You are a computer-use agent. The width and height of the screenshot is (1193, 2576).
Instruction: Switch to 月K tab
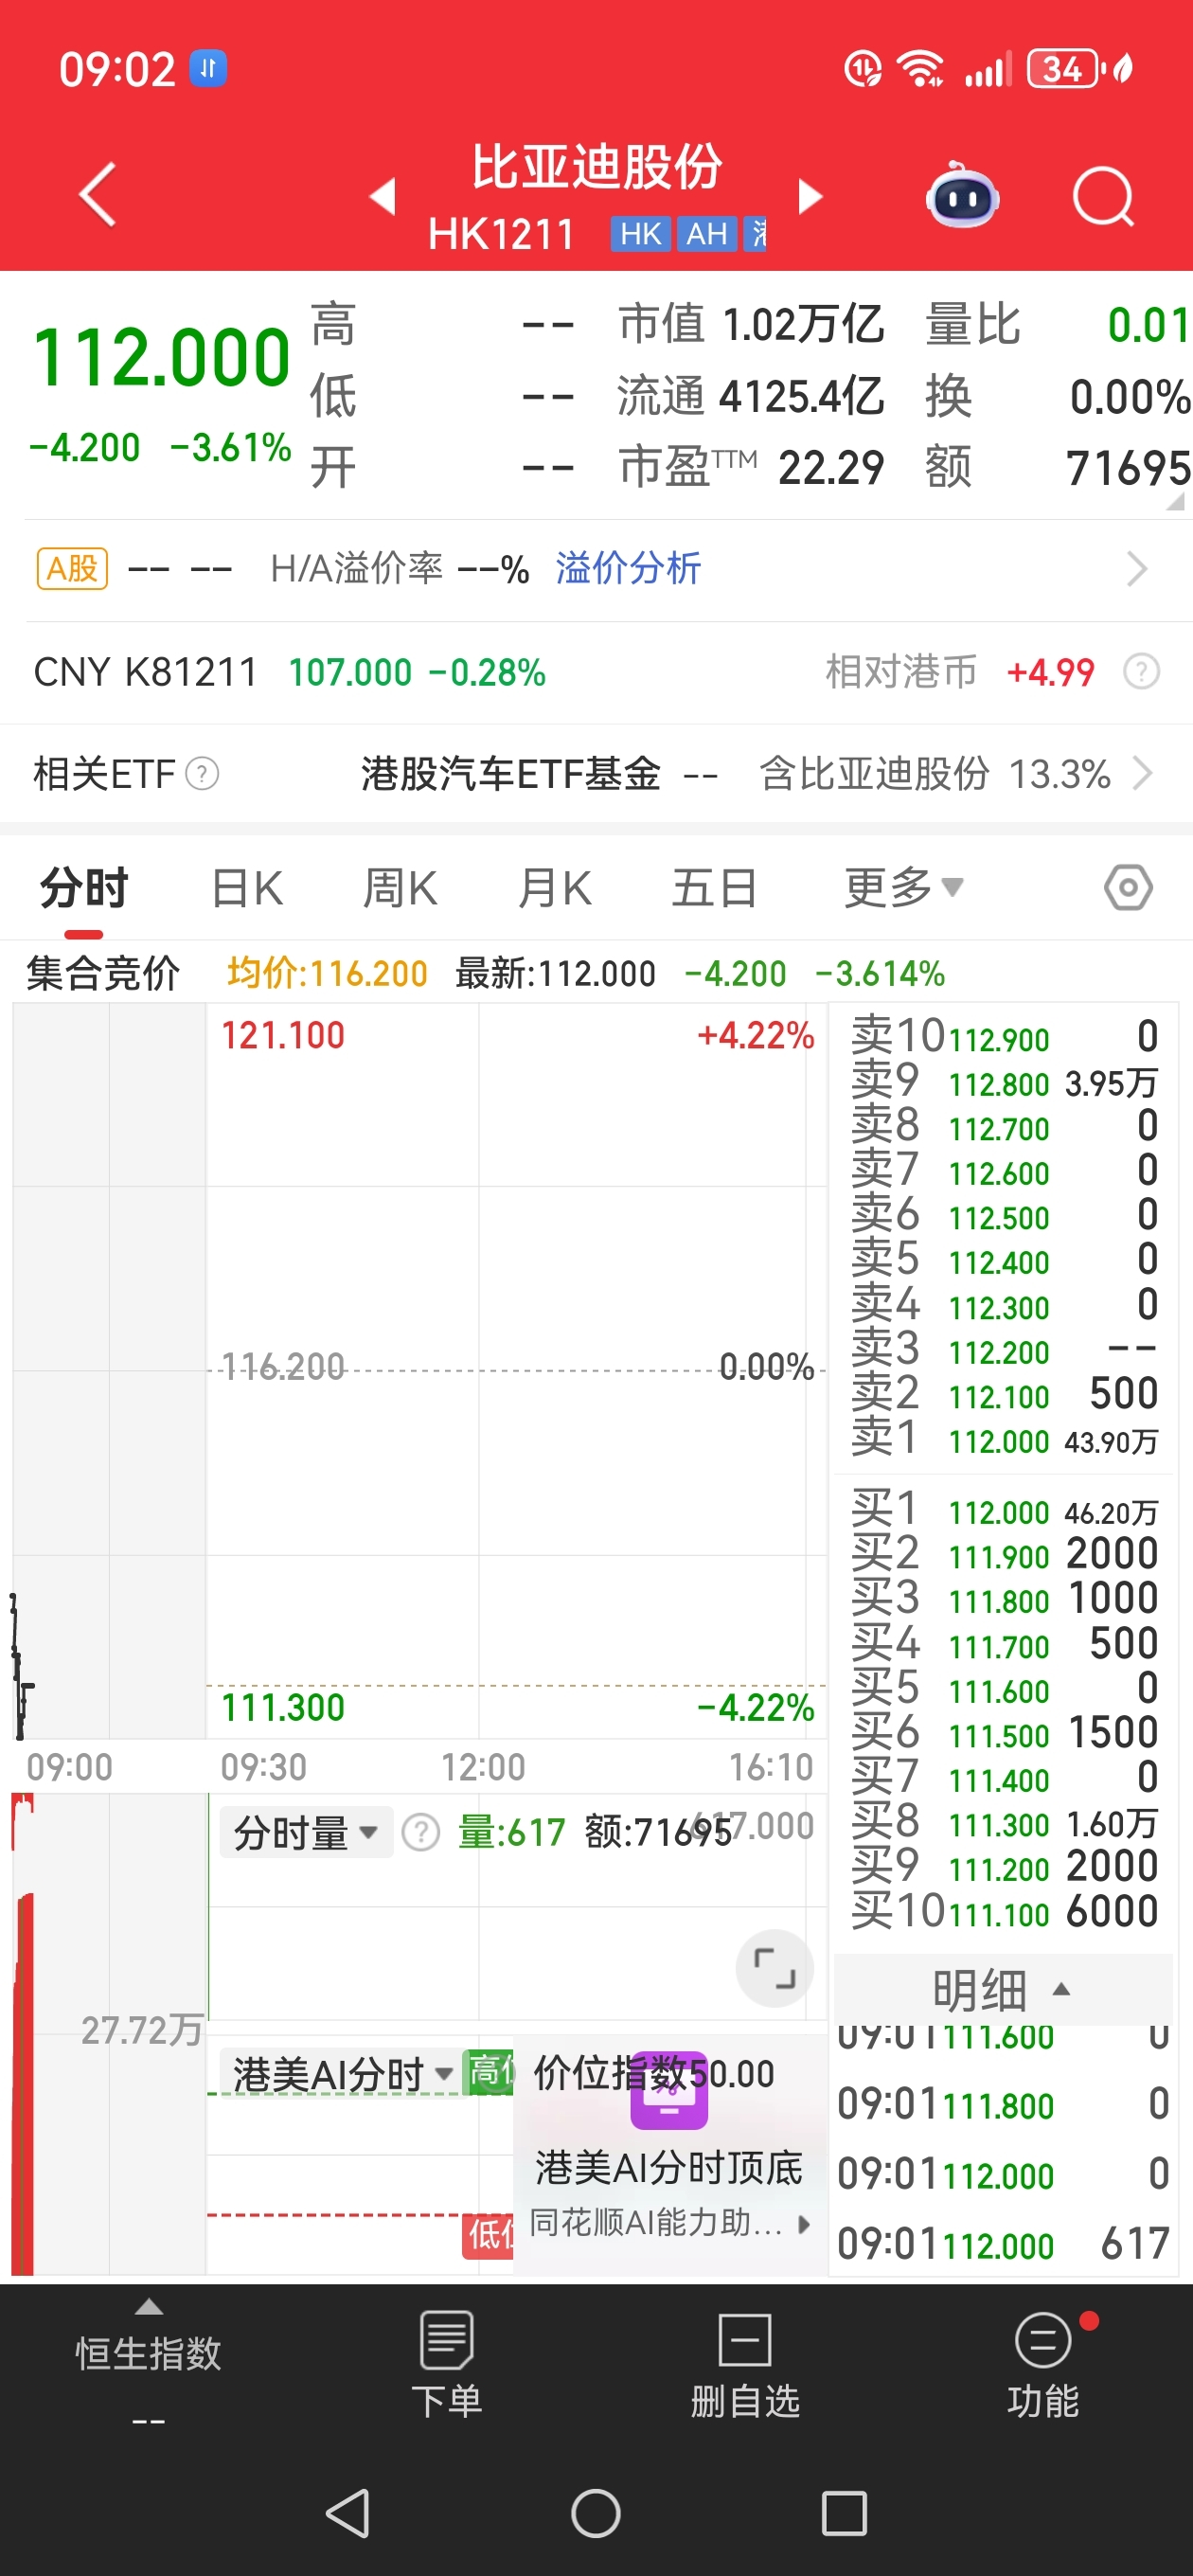[x=555, y=888]
